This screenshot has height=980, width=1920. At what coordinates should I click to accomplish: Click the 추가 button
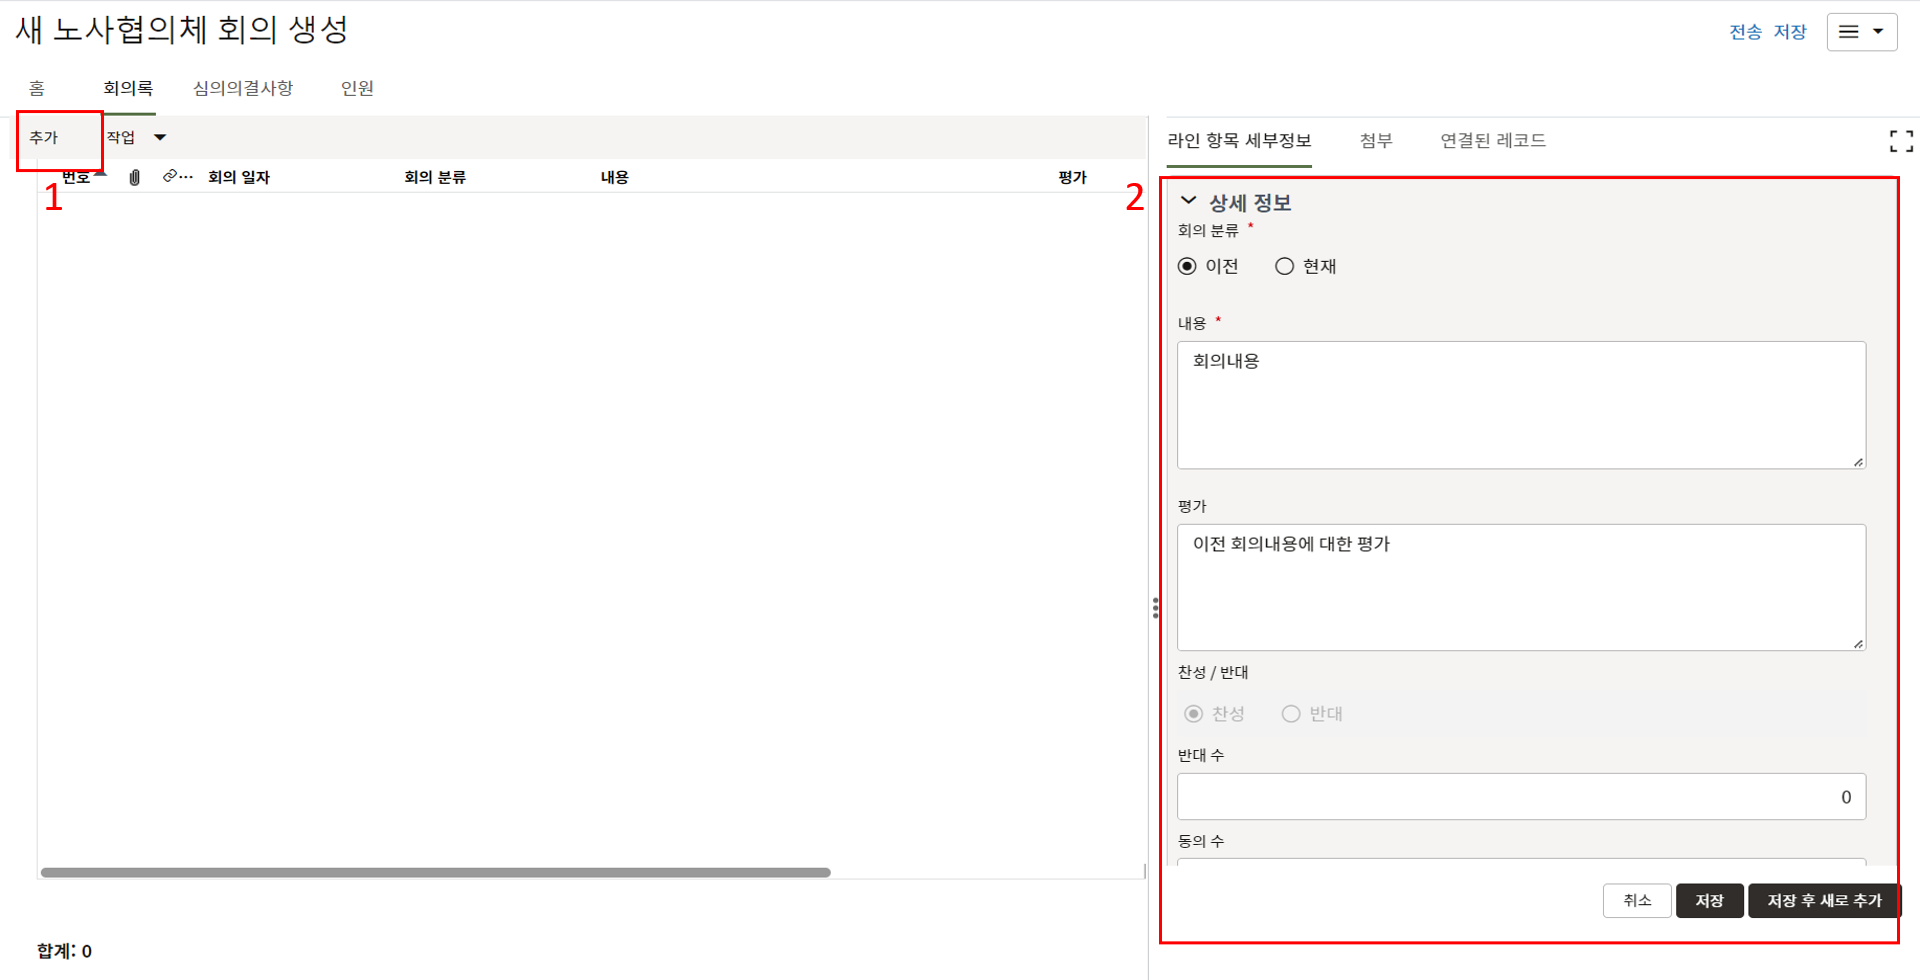point(44,137)
